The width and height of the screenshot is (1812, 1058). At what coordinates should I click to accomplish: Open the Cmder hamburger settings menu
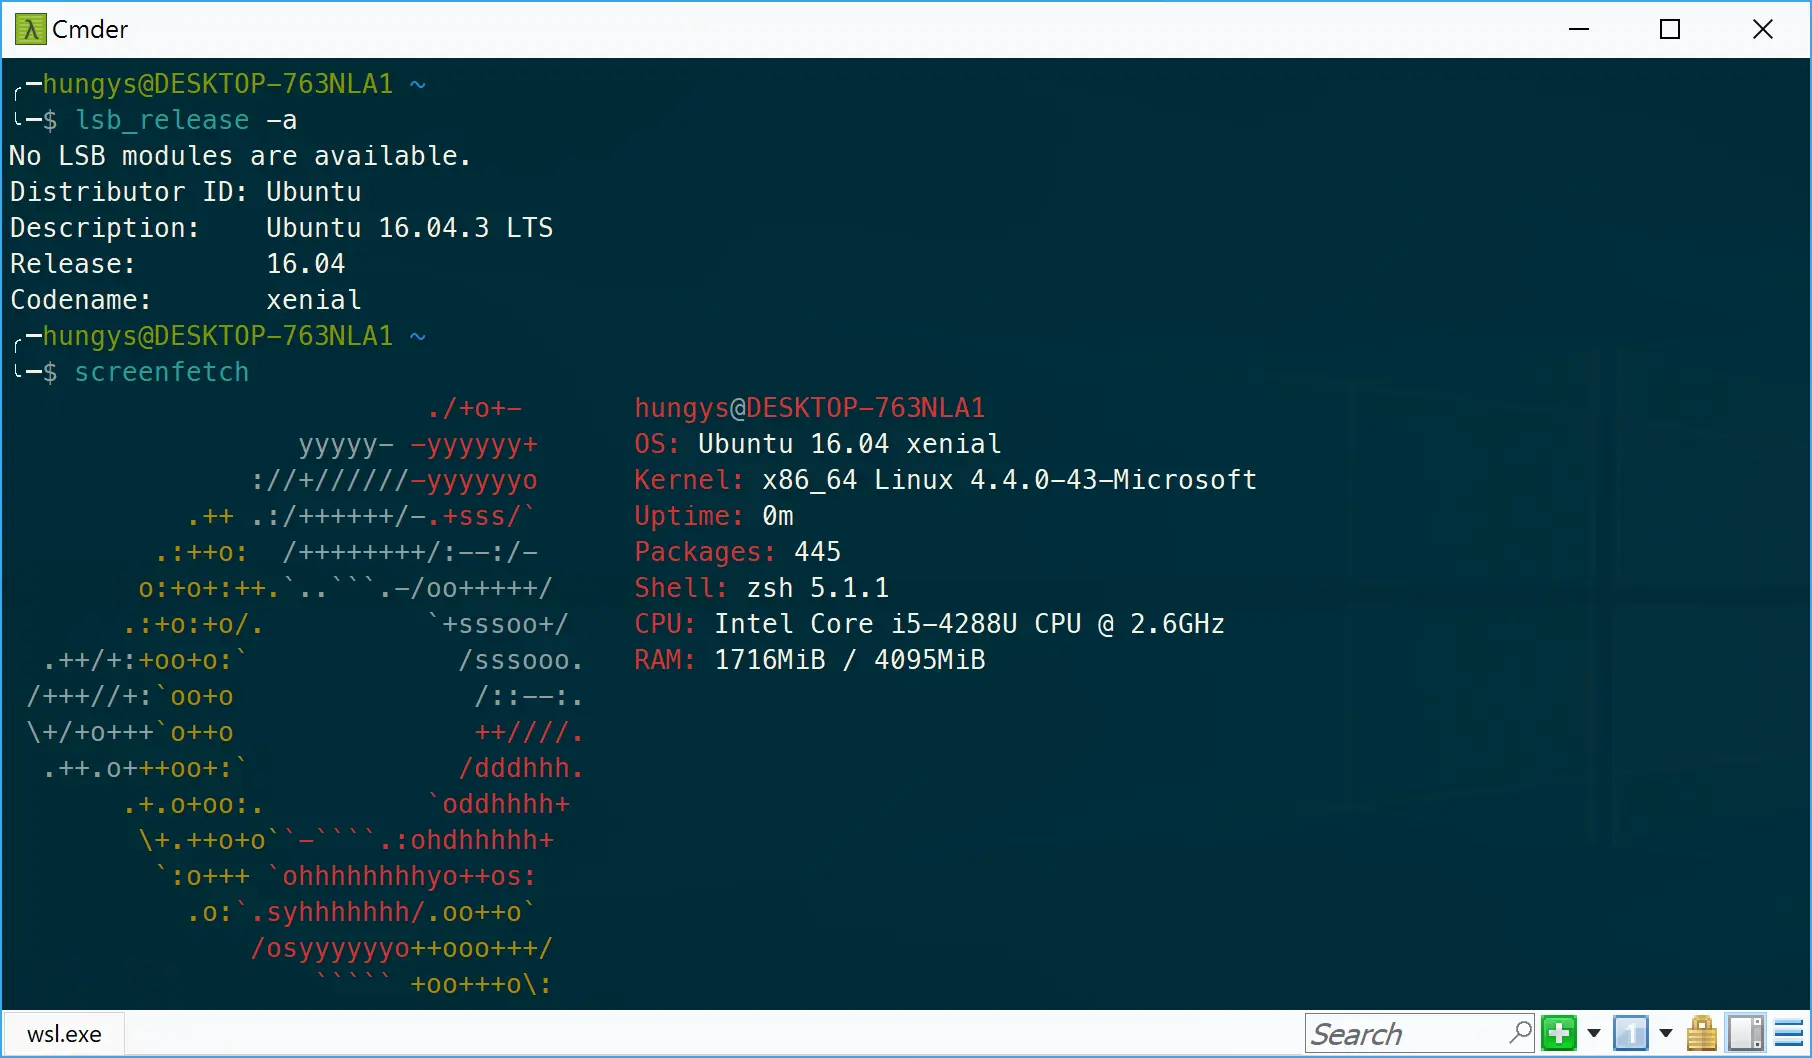tap(1789, 1033)
